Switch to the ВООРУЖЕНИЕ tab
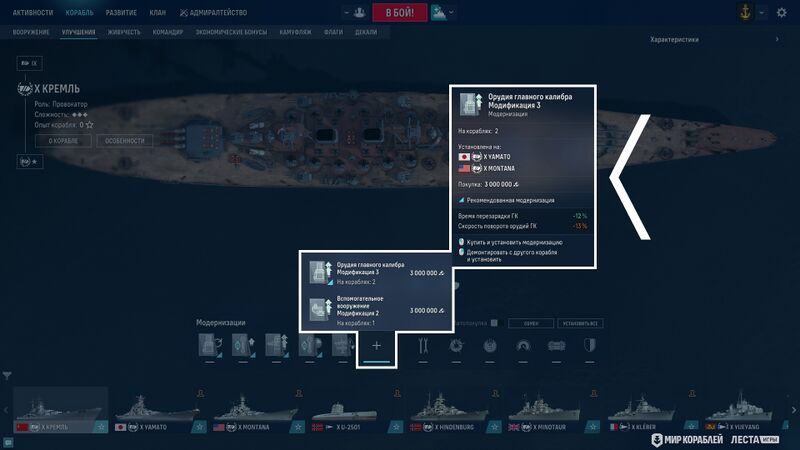The width and height of the screenshot is (800, 450). 31,32
